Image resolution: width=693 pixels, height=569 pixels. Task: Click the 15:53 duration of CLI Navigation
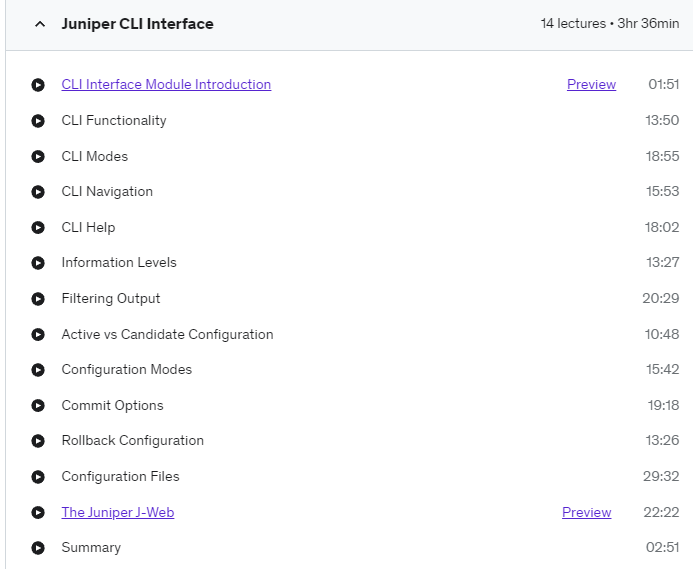[663, 191]
